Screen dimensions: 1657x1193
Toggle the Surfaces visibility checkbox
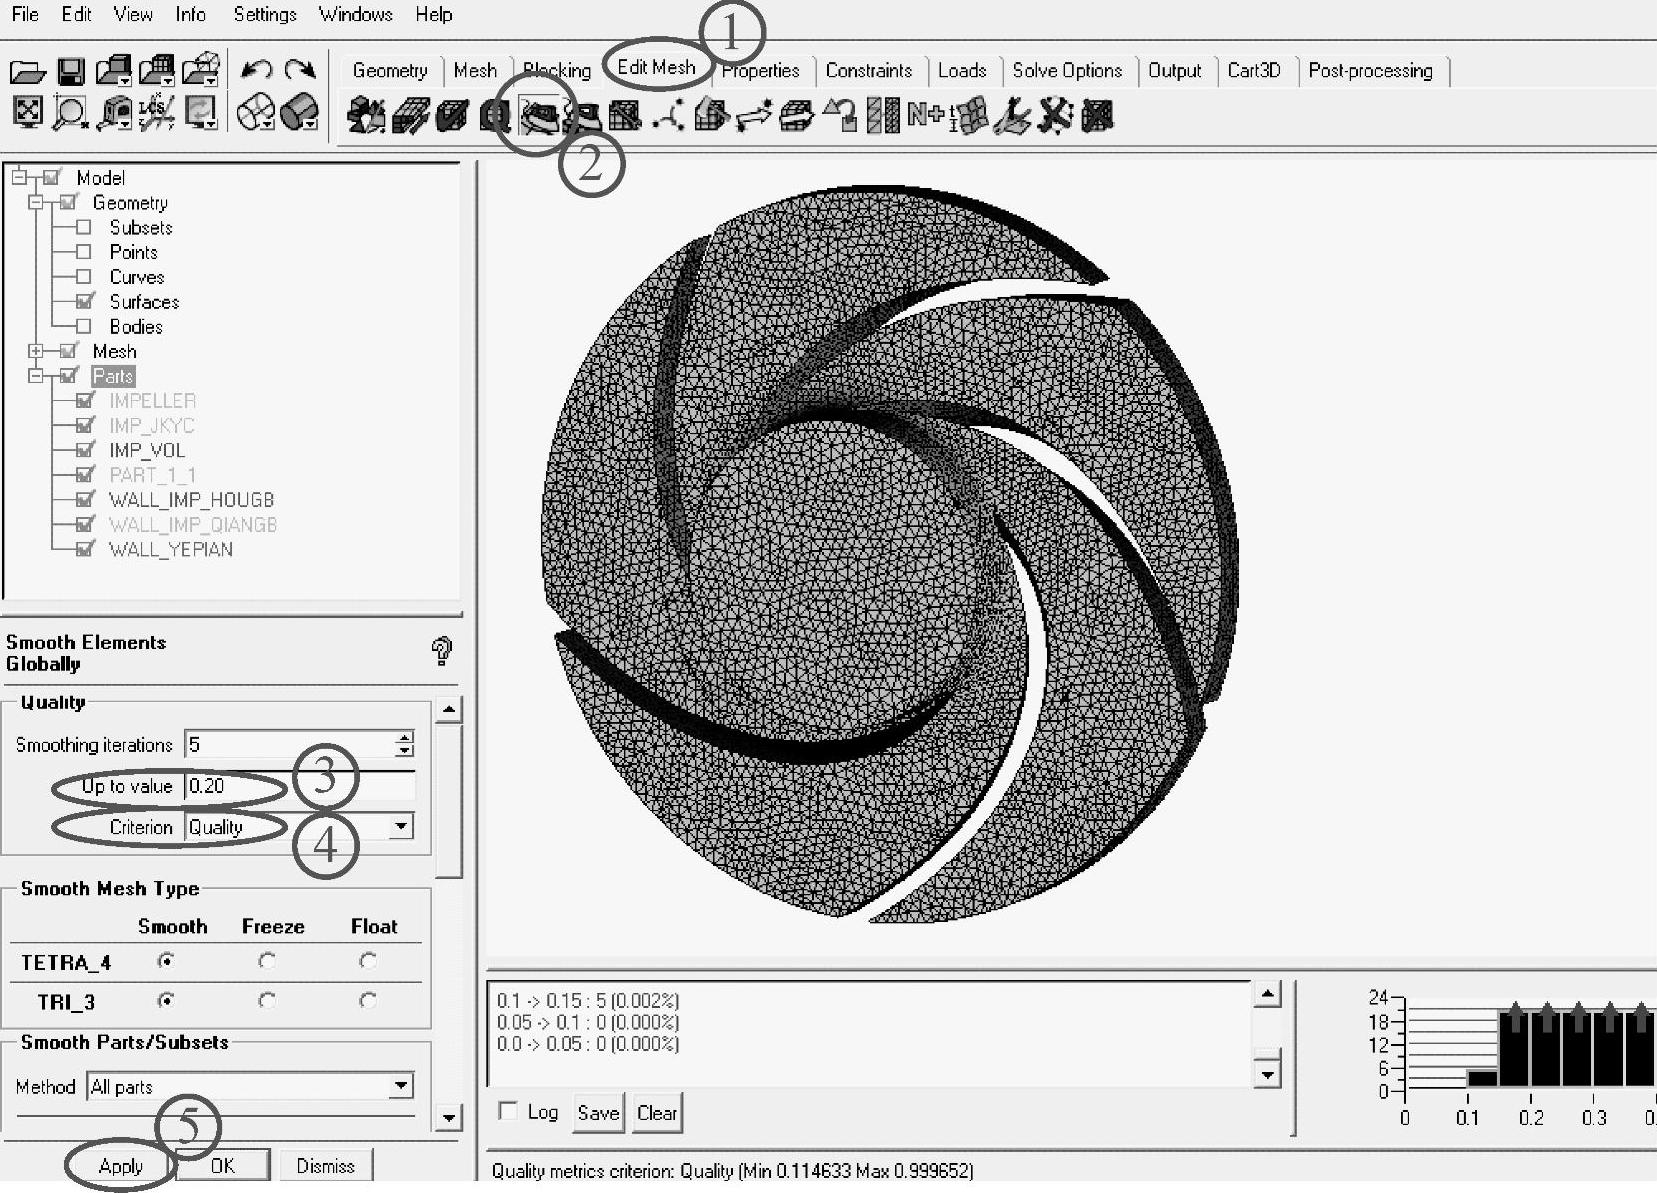pos(85,301)
